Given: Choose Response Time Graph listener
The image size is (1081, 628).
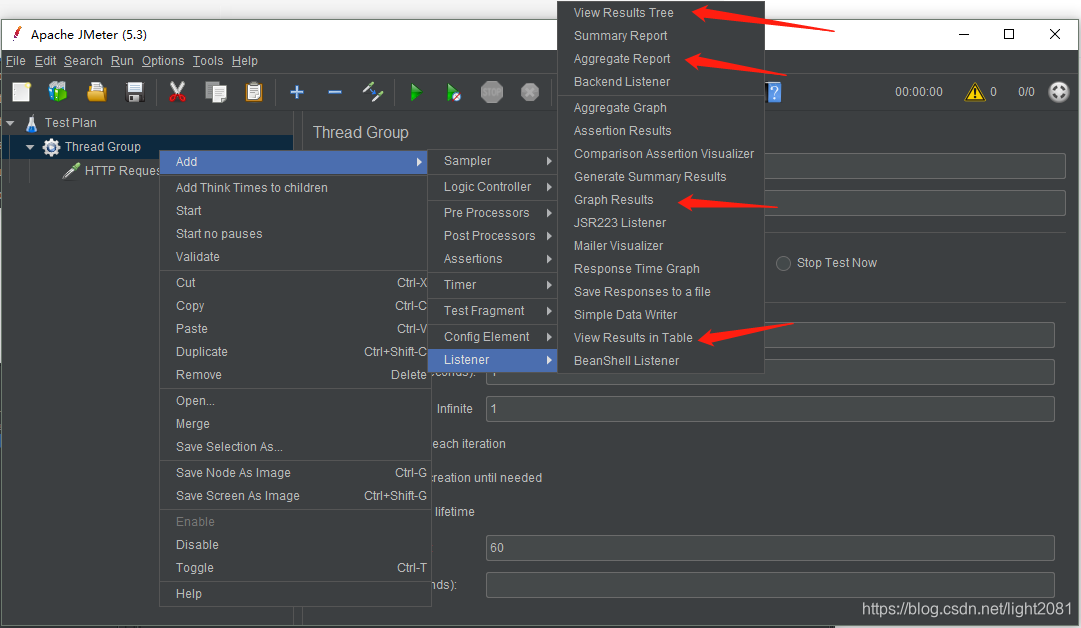Looking at the screenshot, I should (x=660, y=269).
